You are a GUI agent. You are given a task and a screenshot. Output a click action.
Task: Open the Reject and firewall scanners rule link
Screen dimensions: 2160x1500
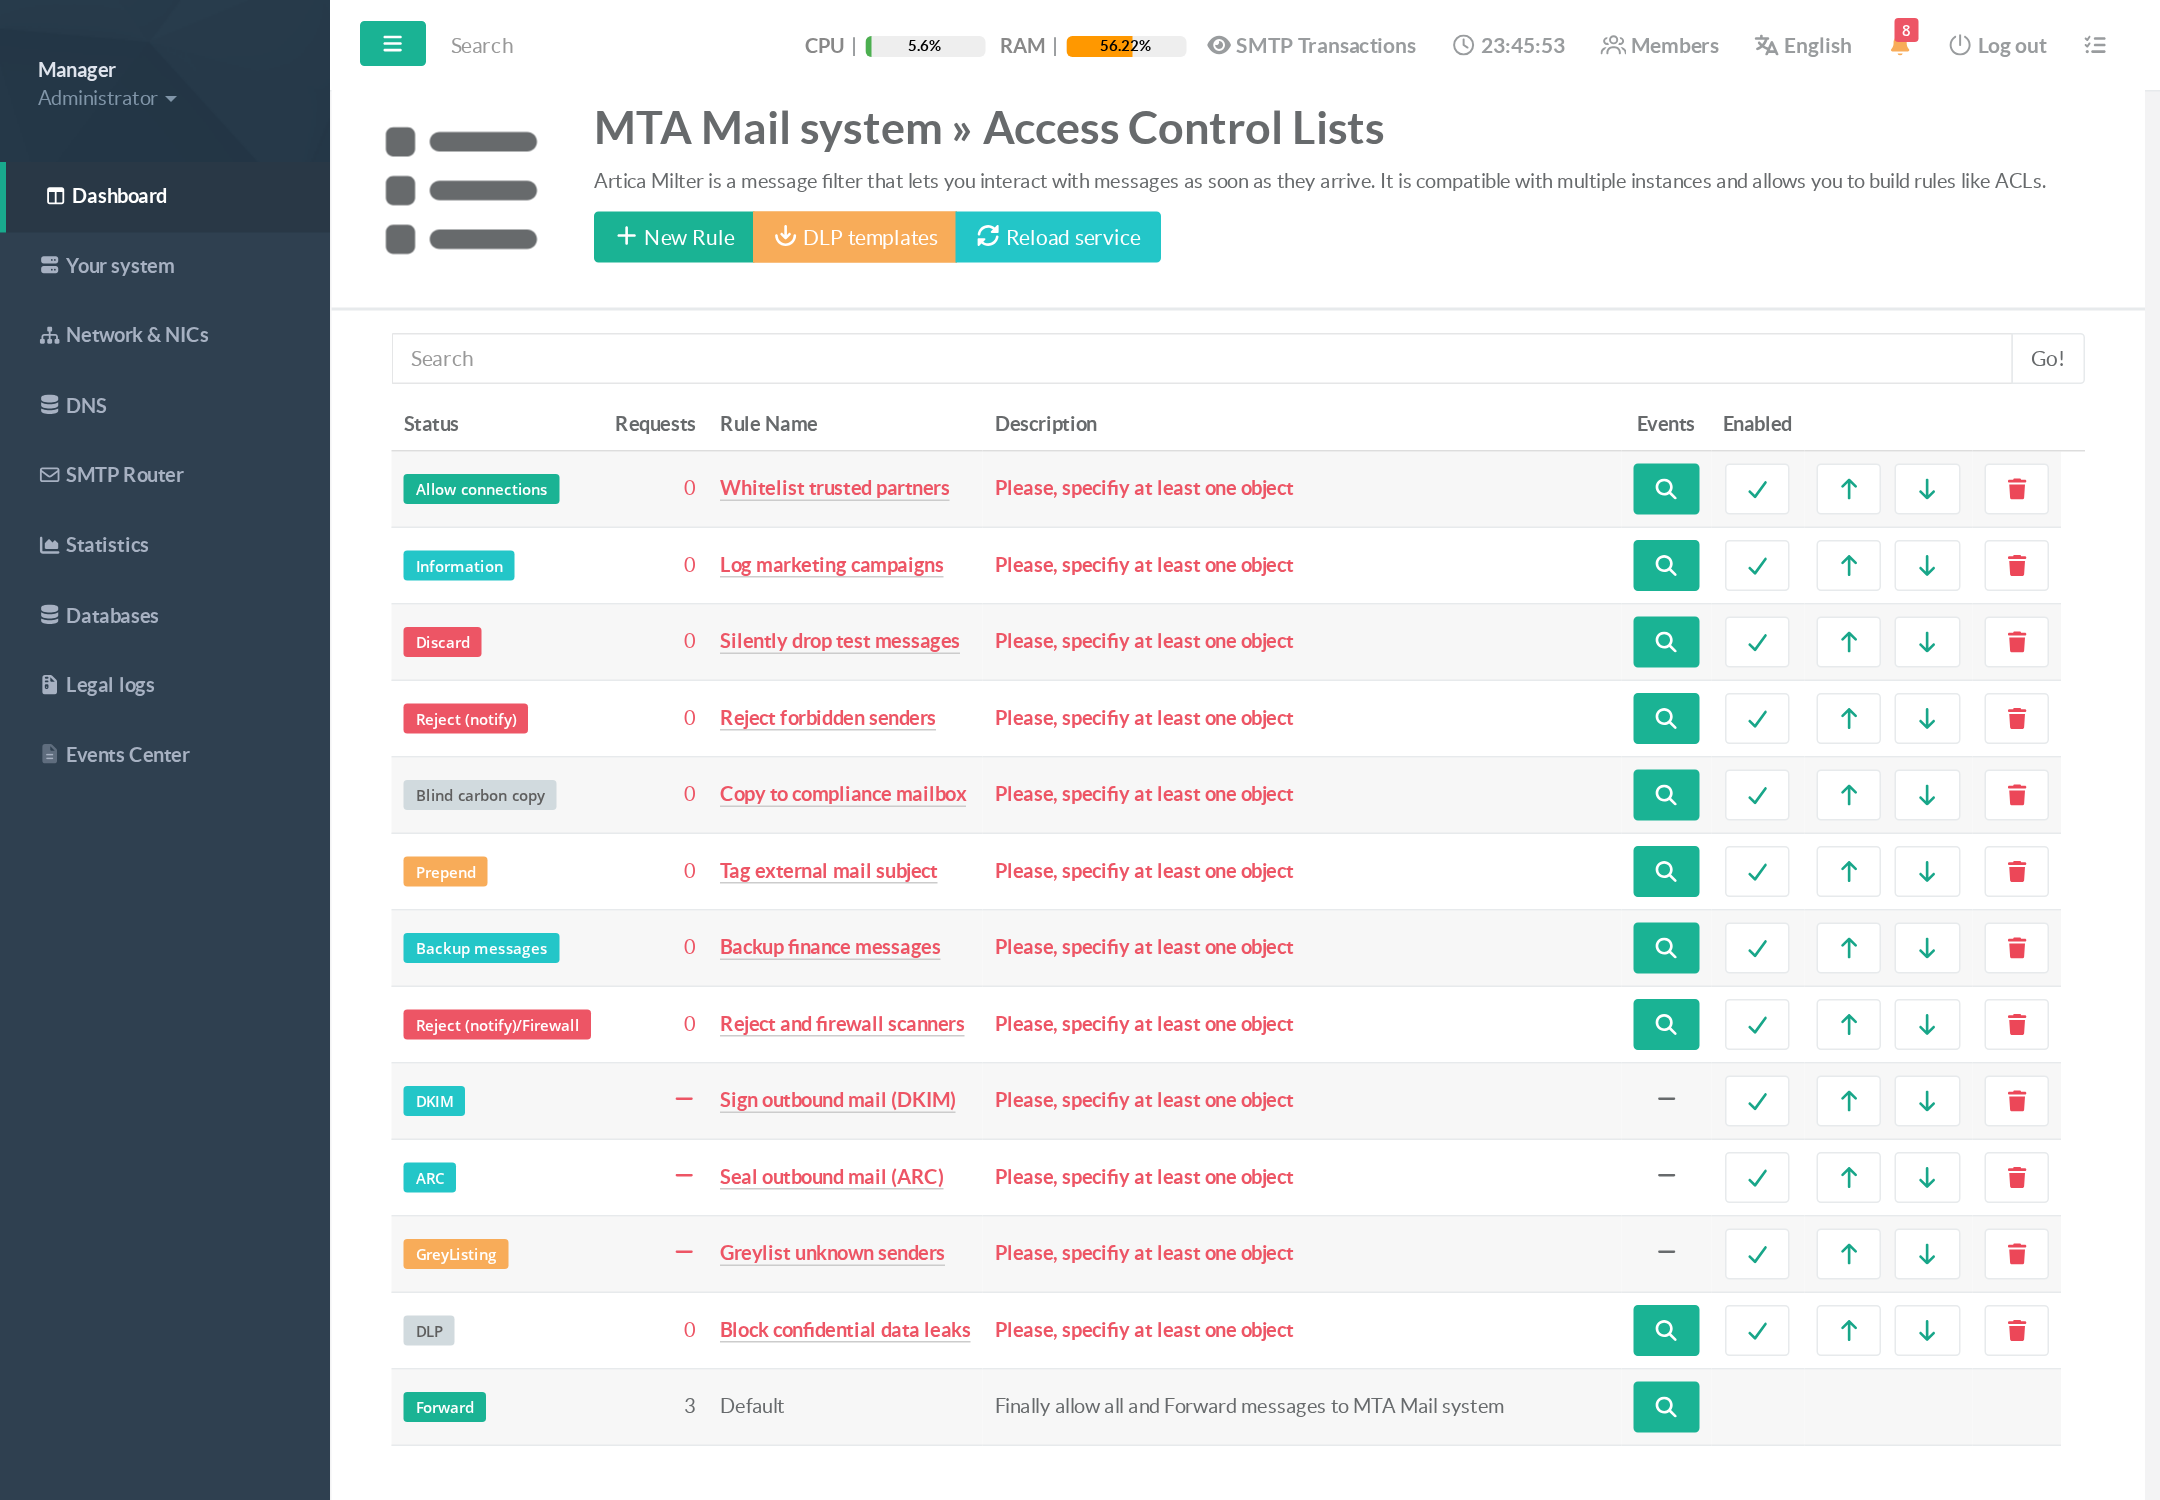tap(842, 1024)
